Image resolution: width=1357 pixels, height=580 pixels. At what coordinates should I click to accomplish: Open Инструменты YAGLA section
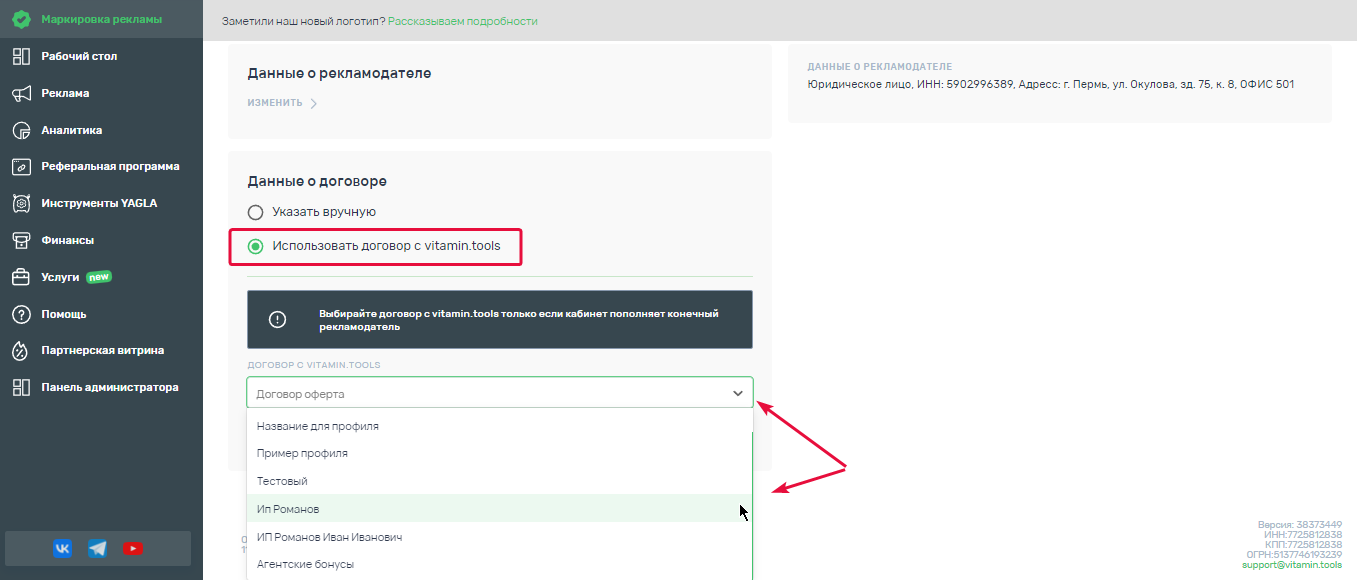click(x=99, y=203)
